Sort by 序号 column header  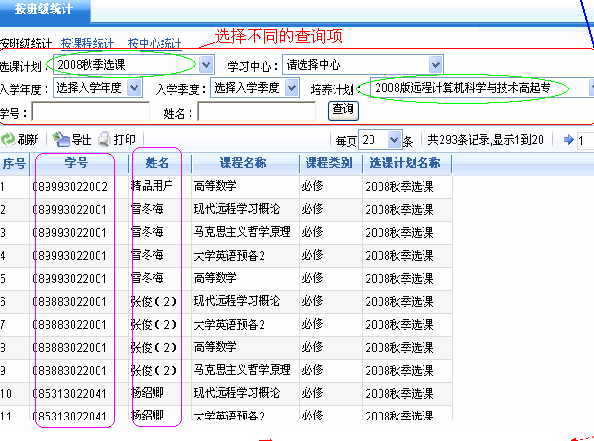(x=14, y=164)
